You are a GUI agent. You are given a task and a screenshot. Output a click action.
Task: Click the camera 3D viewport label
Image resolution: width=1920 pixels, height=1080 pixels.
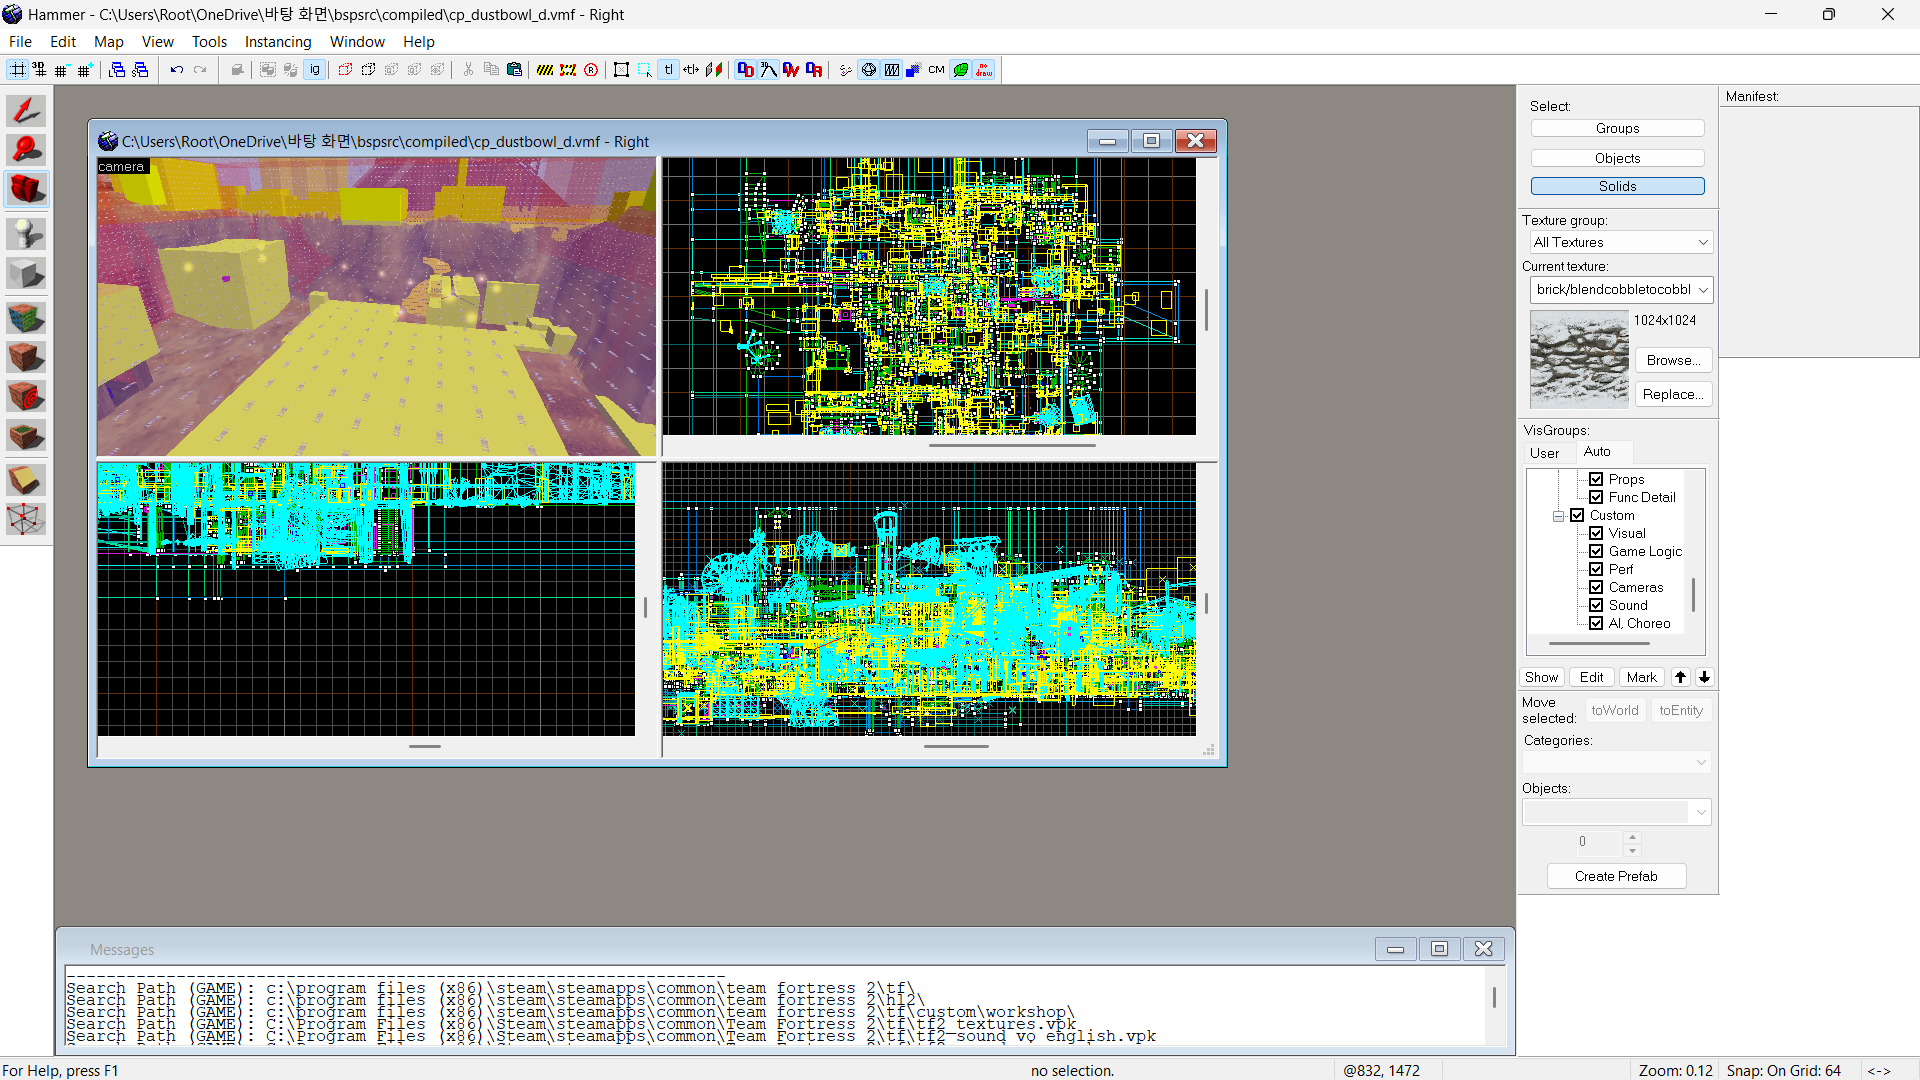click(122, 167)
